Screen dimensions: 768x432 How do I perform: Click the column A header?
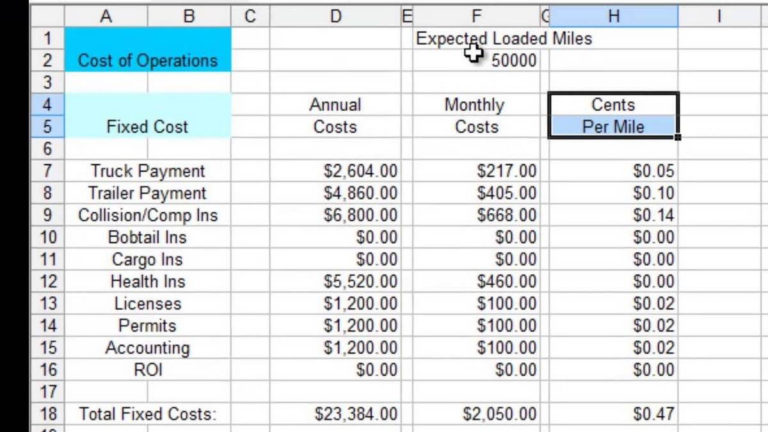click(106, 16)
